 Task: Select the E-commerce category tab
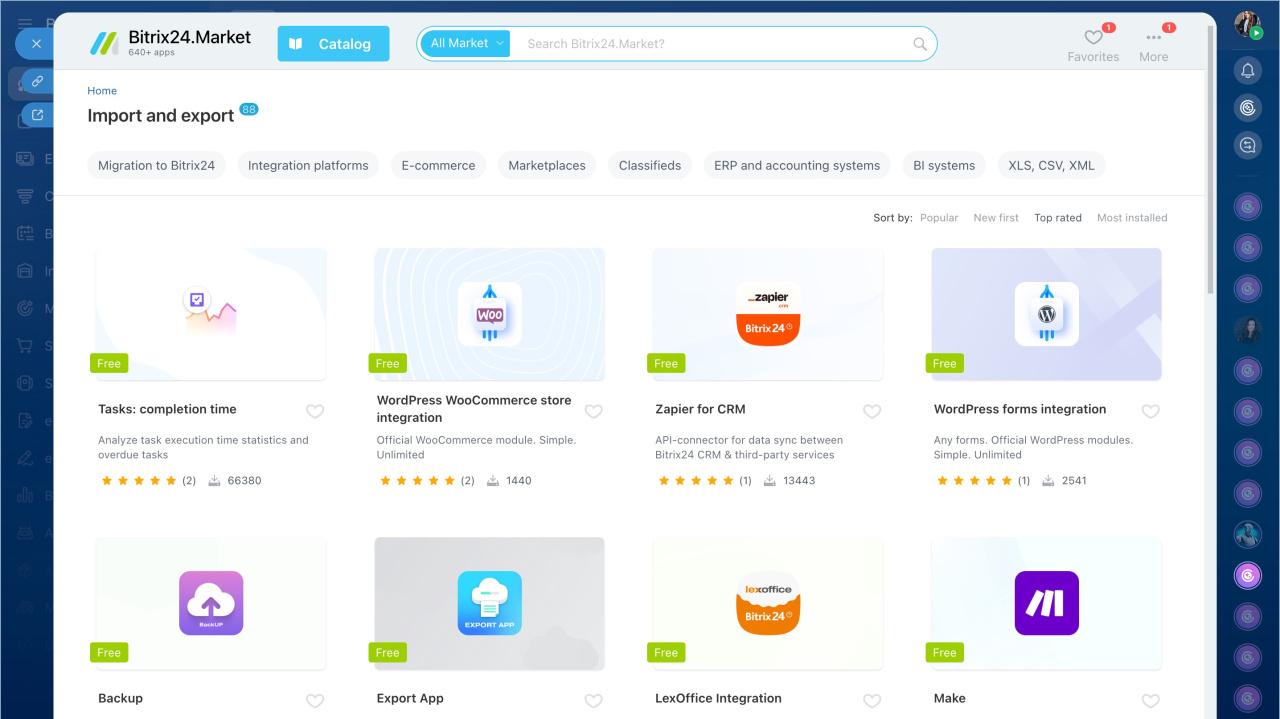pyautogui.click(x=438, y=166)
